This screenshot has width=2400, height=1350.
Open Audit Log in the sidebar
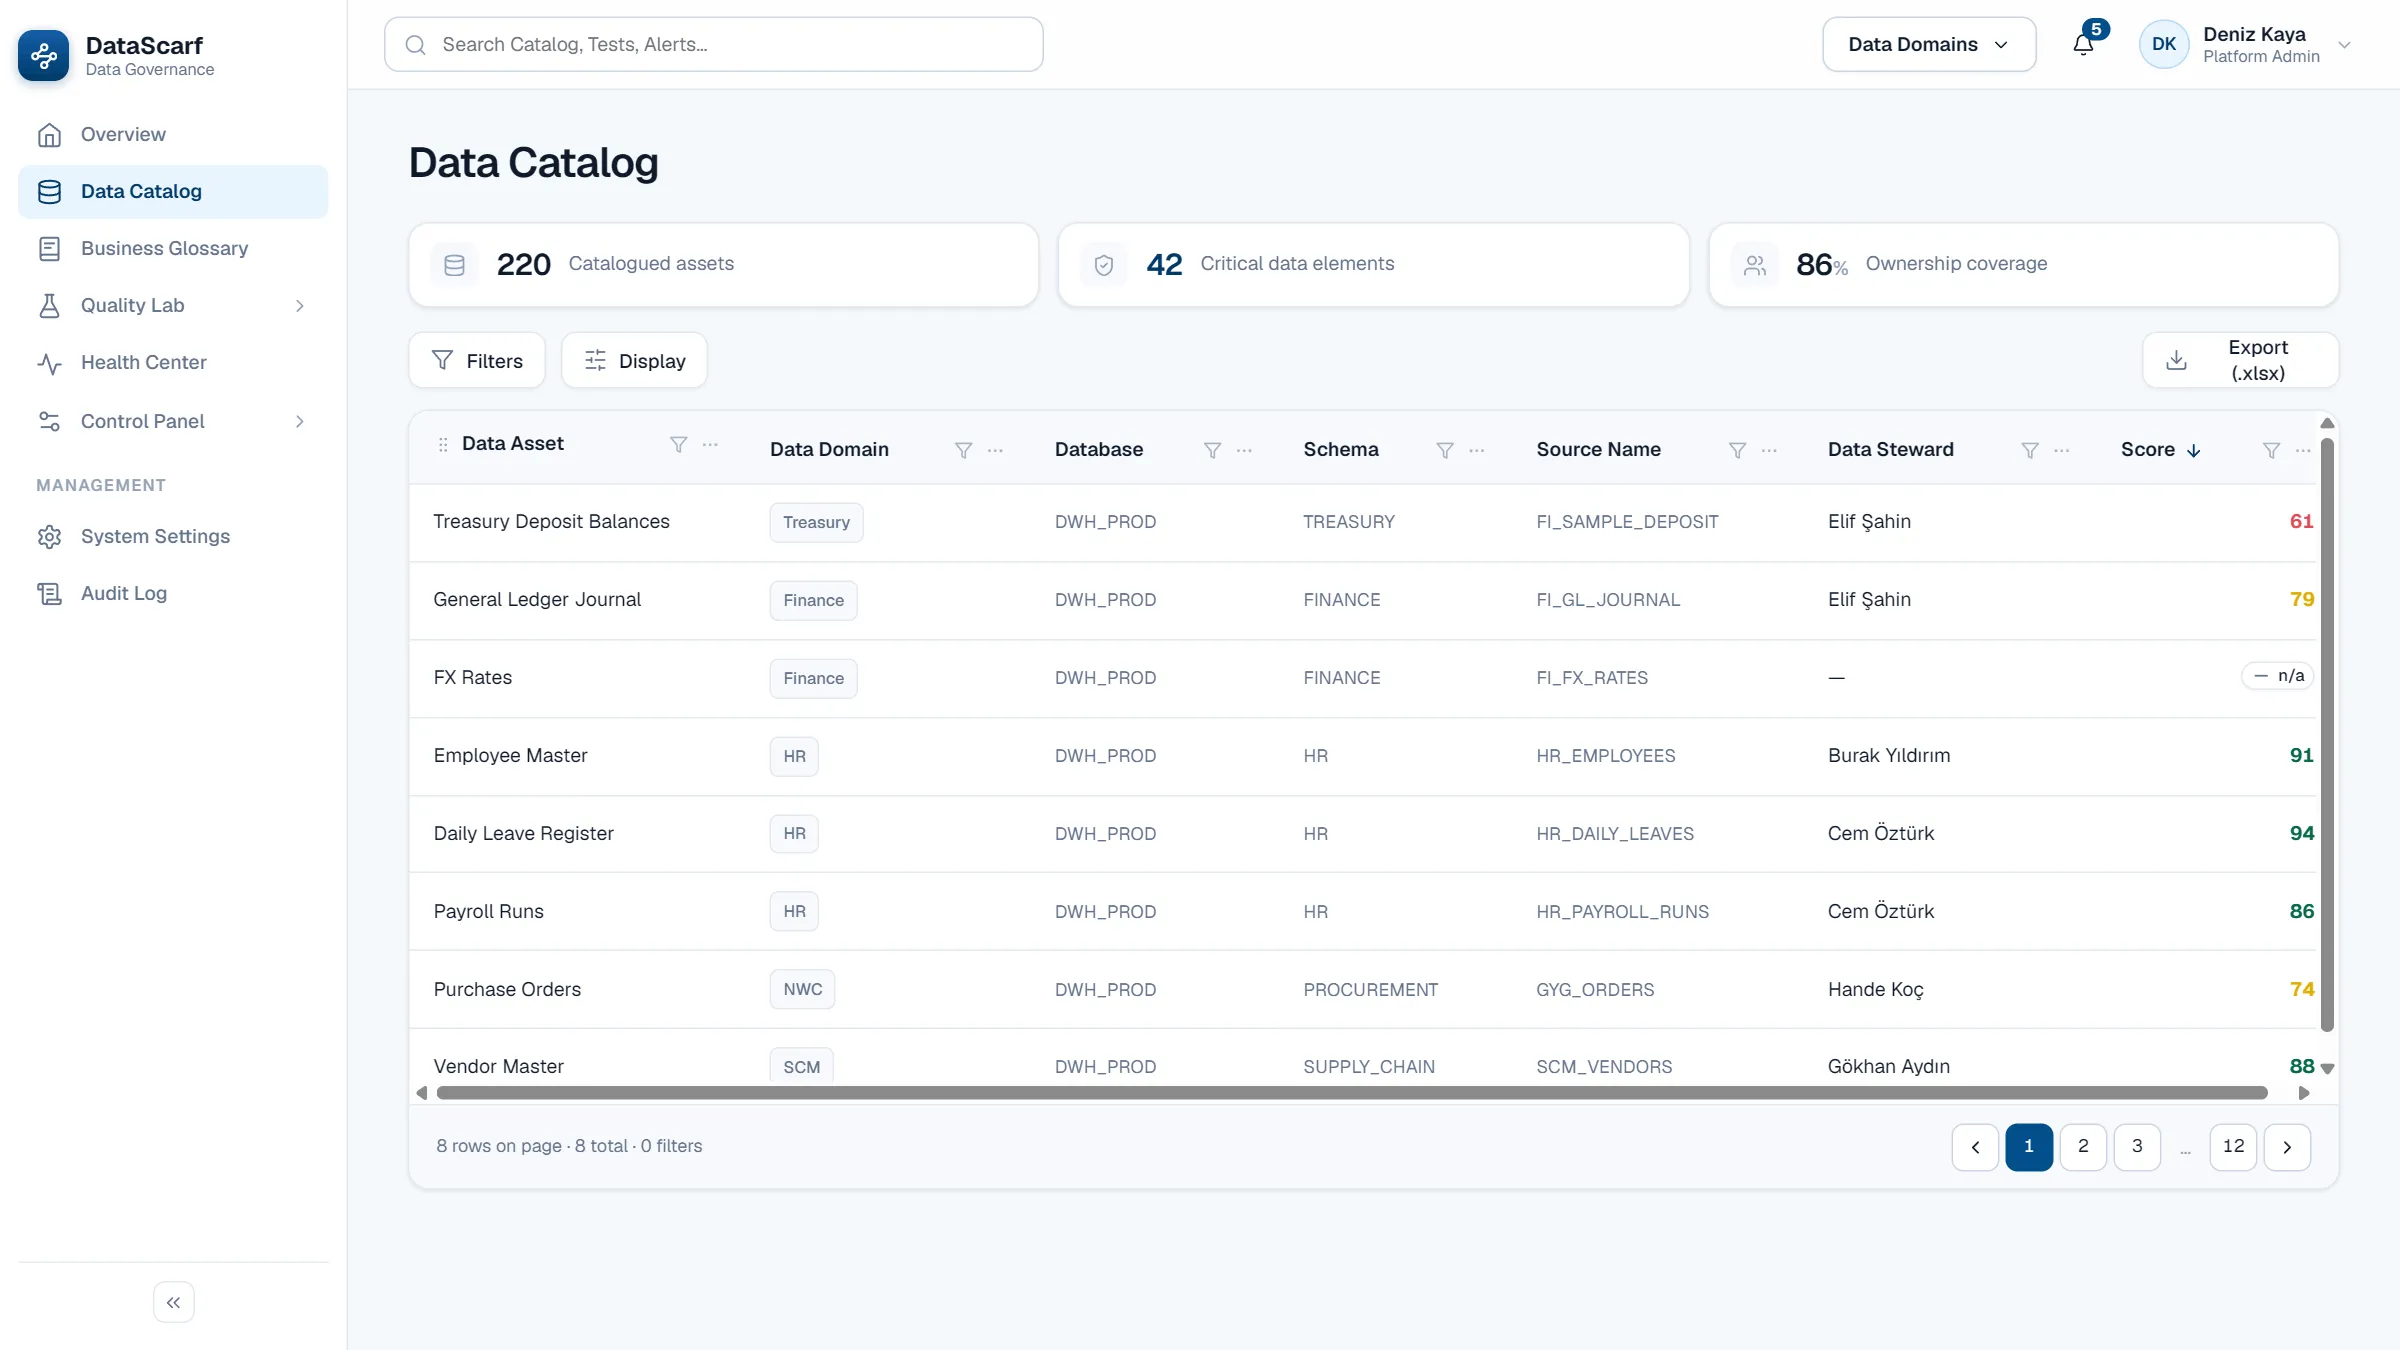pos(173,593)
